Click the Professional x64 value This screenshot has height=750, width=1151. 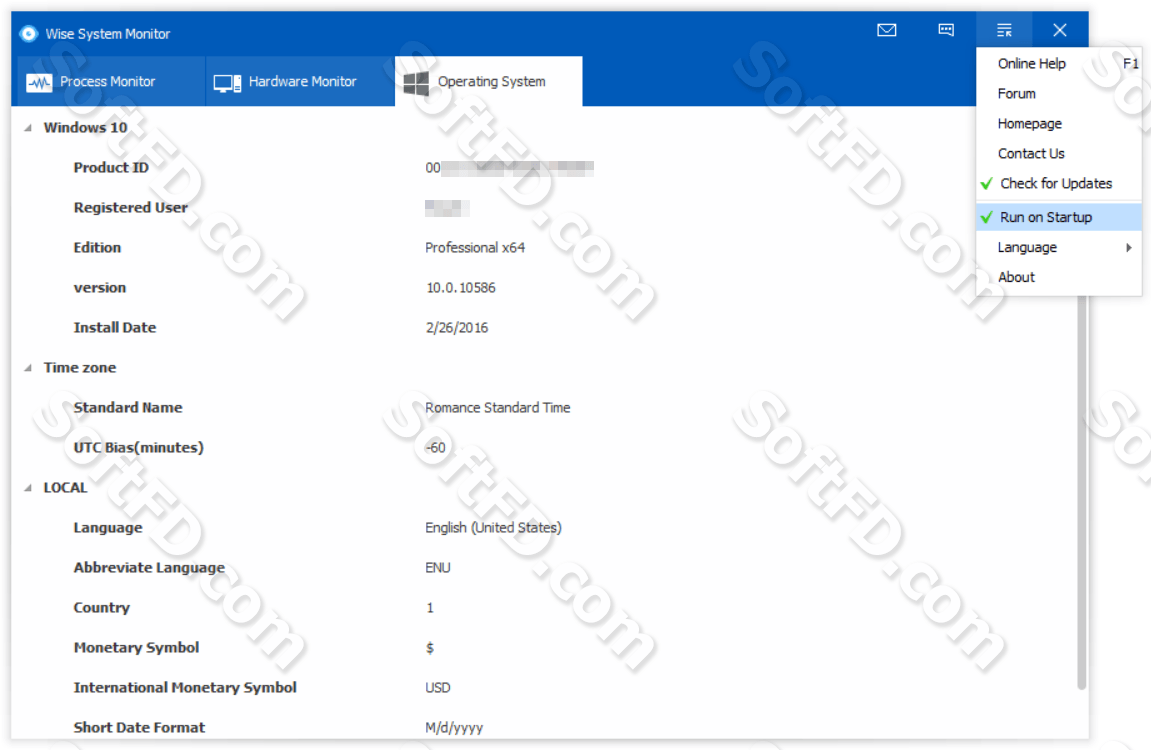(475, 247)
